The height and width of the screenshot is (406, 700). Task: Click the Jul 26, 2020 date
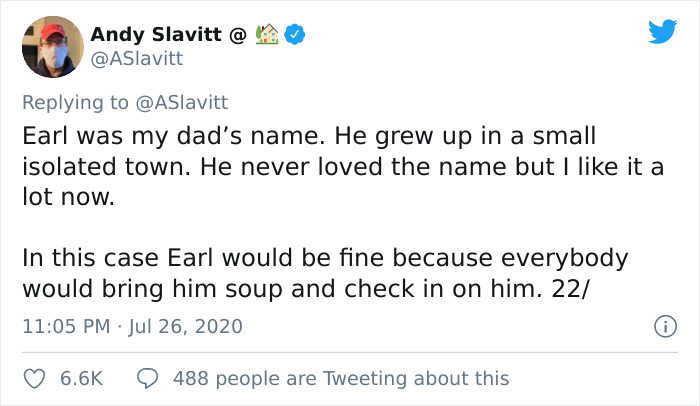(x=187, y=326)
